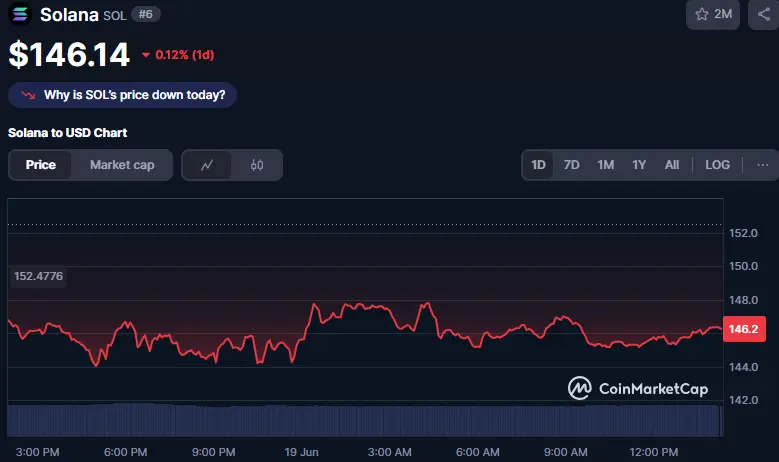779x462 pixels.
Task: Click the 6:00 AM time label
Action: (x=477, y=452)
